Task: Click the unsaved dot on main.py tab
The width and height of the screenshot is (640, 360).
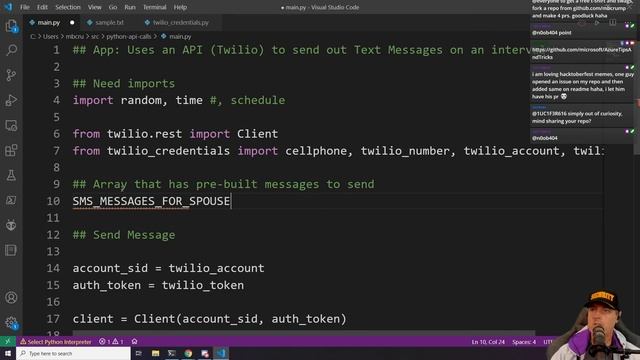Action: tap(72, 22)
